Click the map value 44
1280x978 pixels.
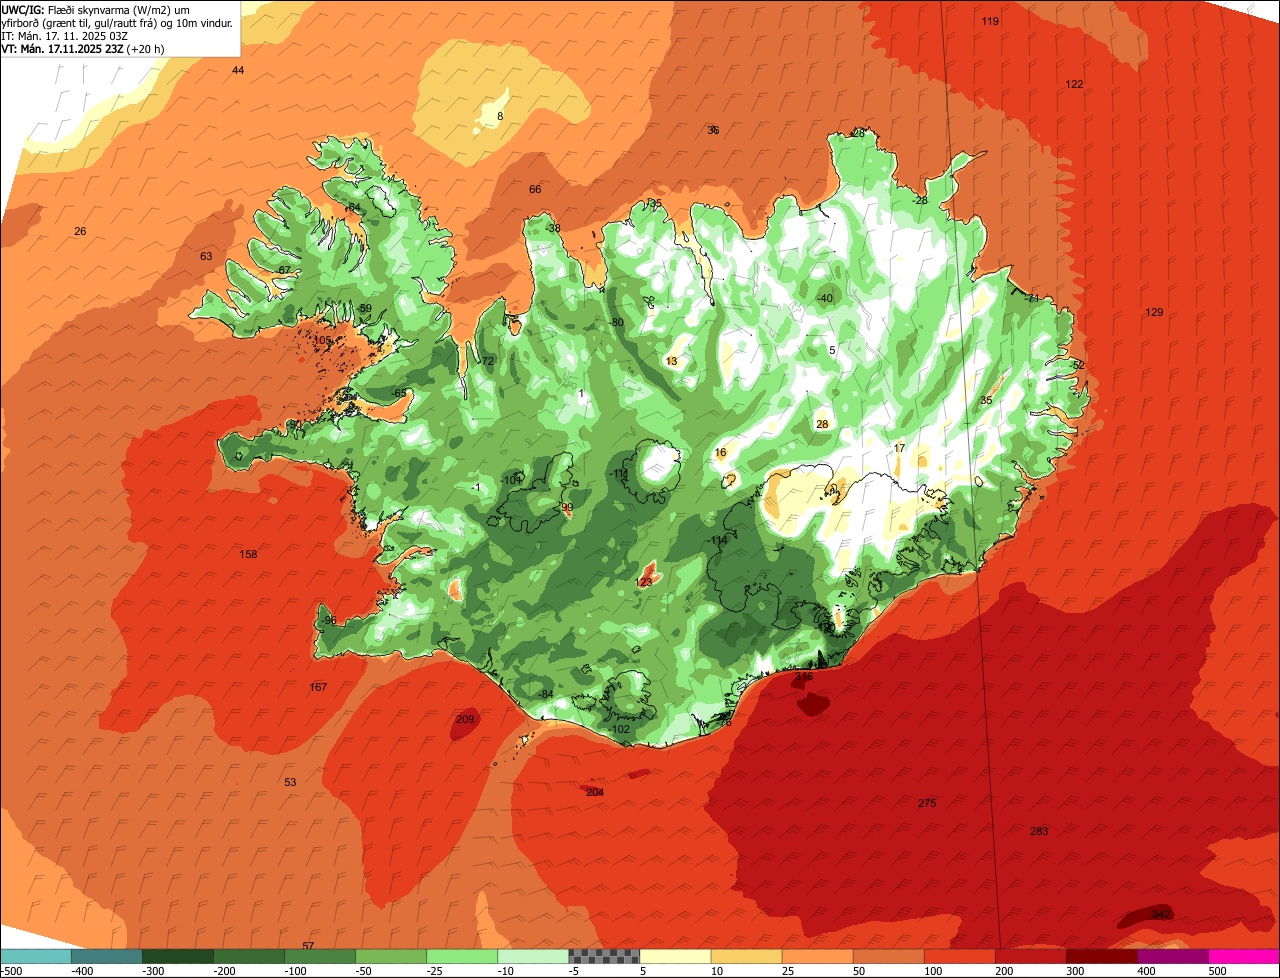[238, 70]
